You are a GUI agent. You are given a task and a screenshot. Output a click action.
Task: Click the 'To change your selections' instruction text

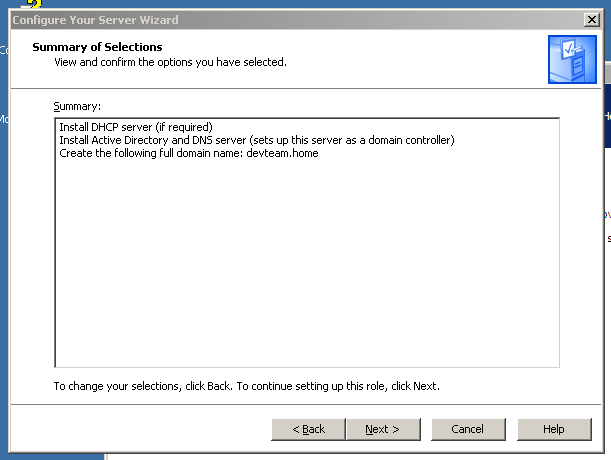click(x=246, y=386)
